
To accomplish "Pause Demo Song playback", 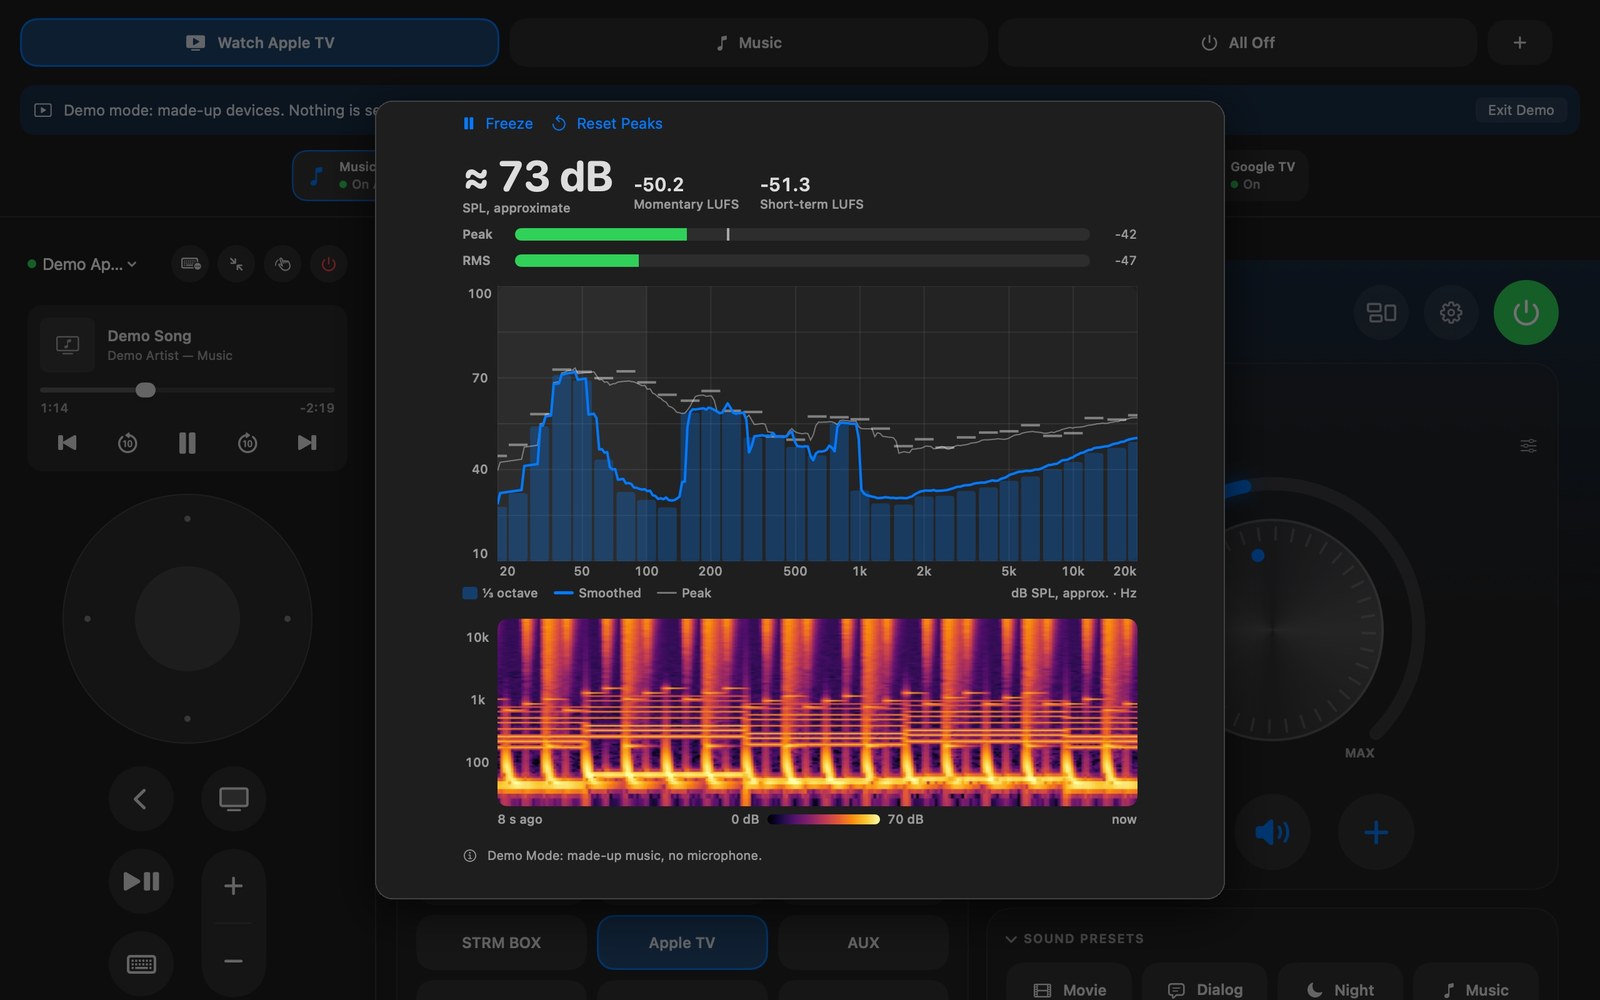I will pyautogui.click(x=187, y=442).
